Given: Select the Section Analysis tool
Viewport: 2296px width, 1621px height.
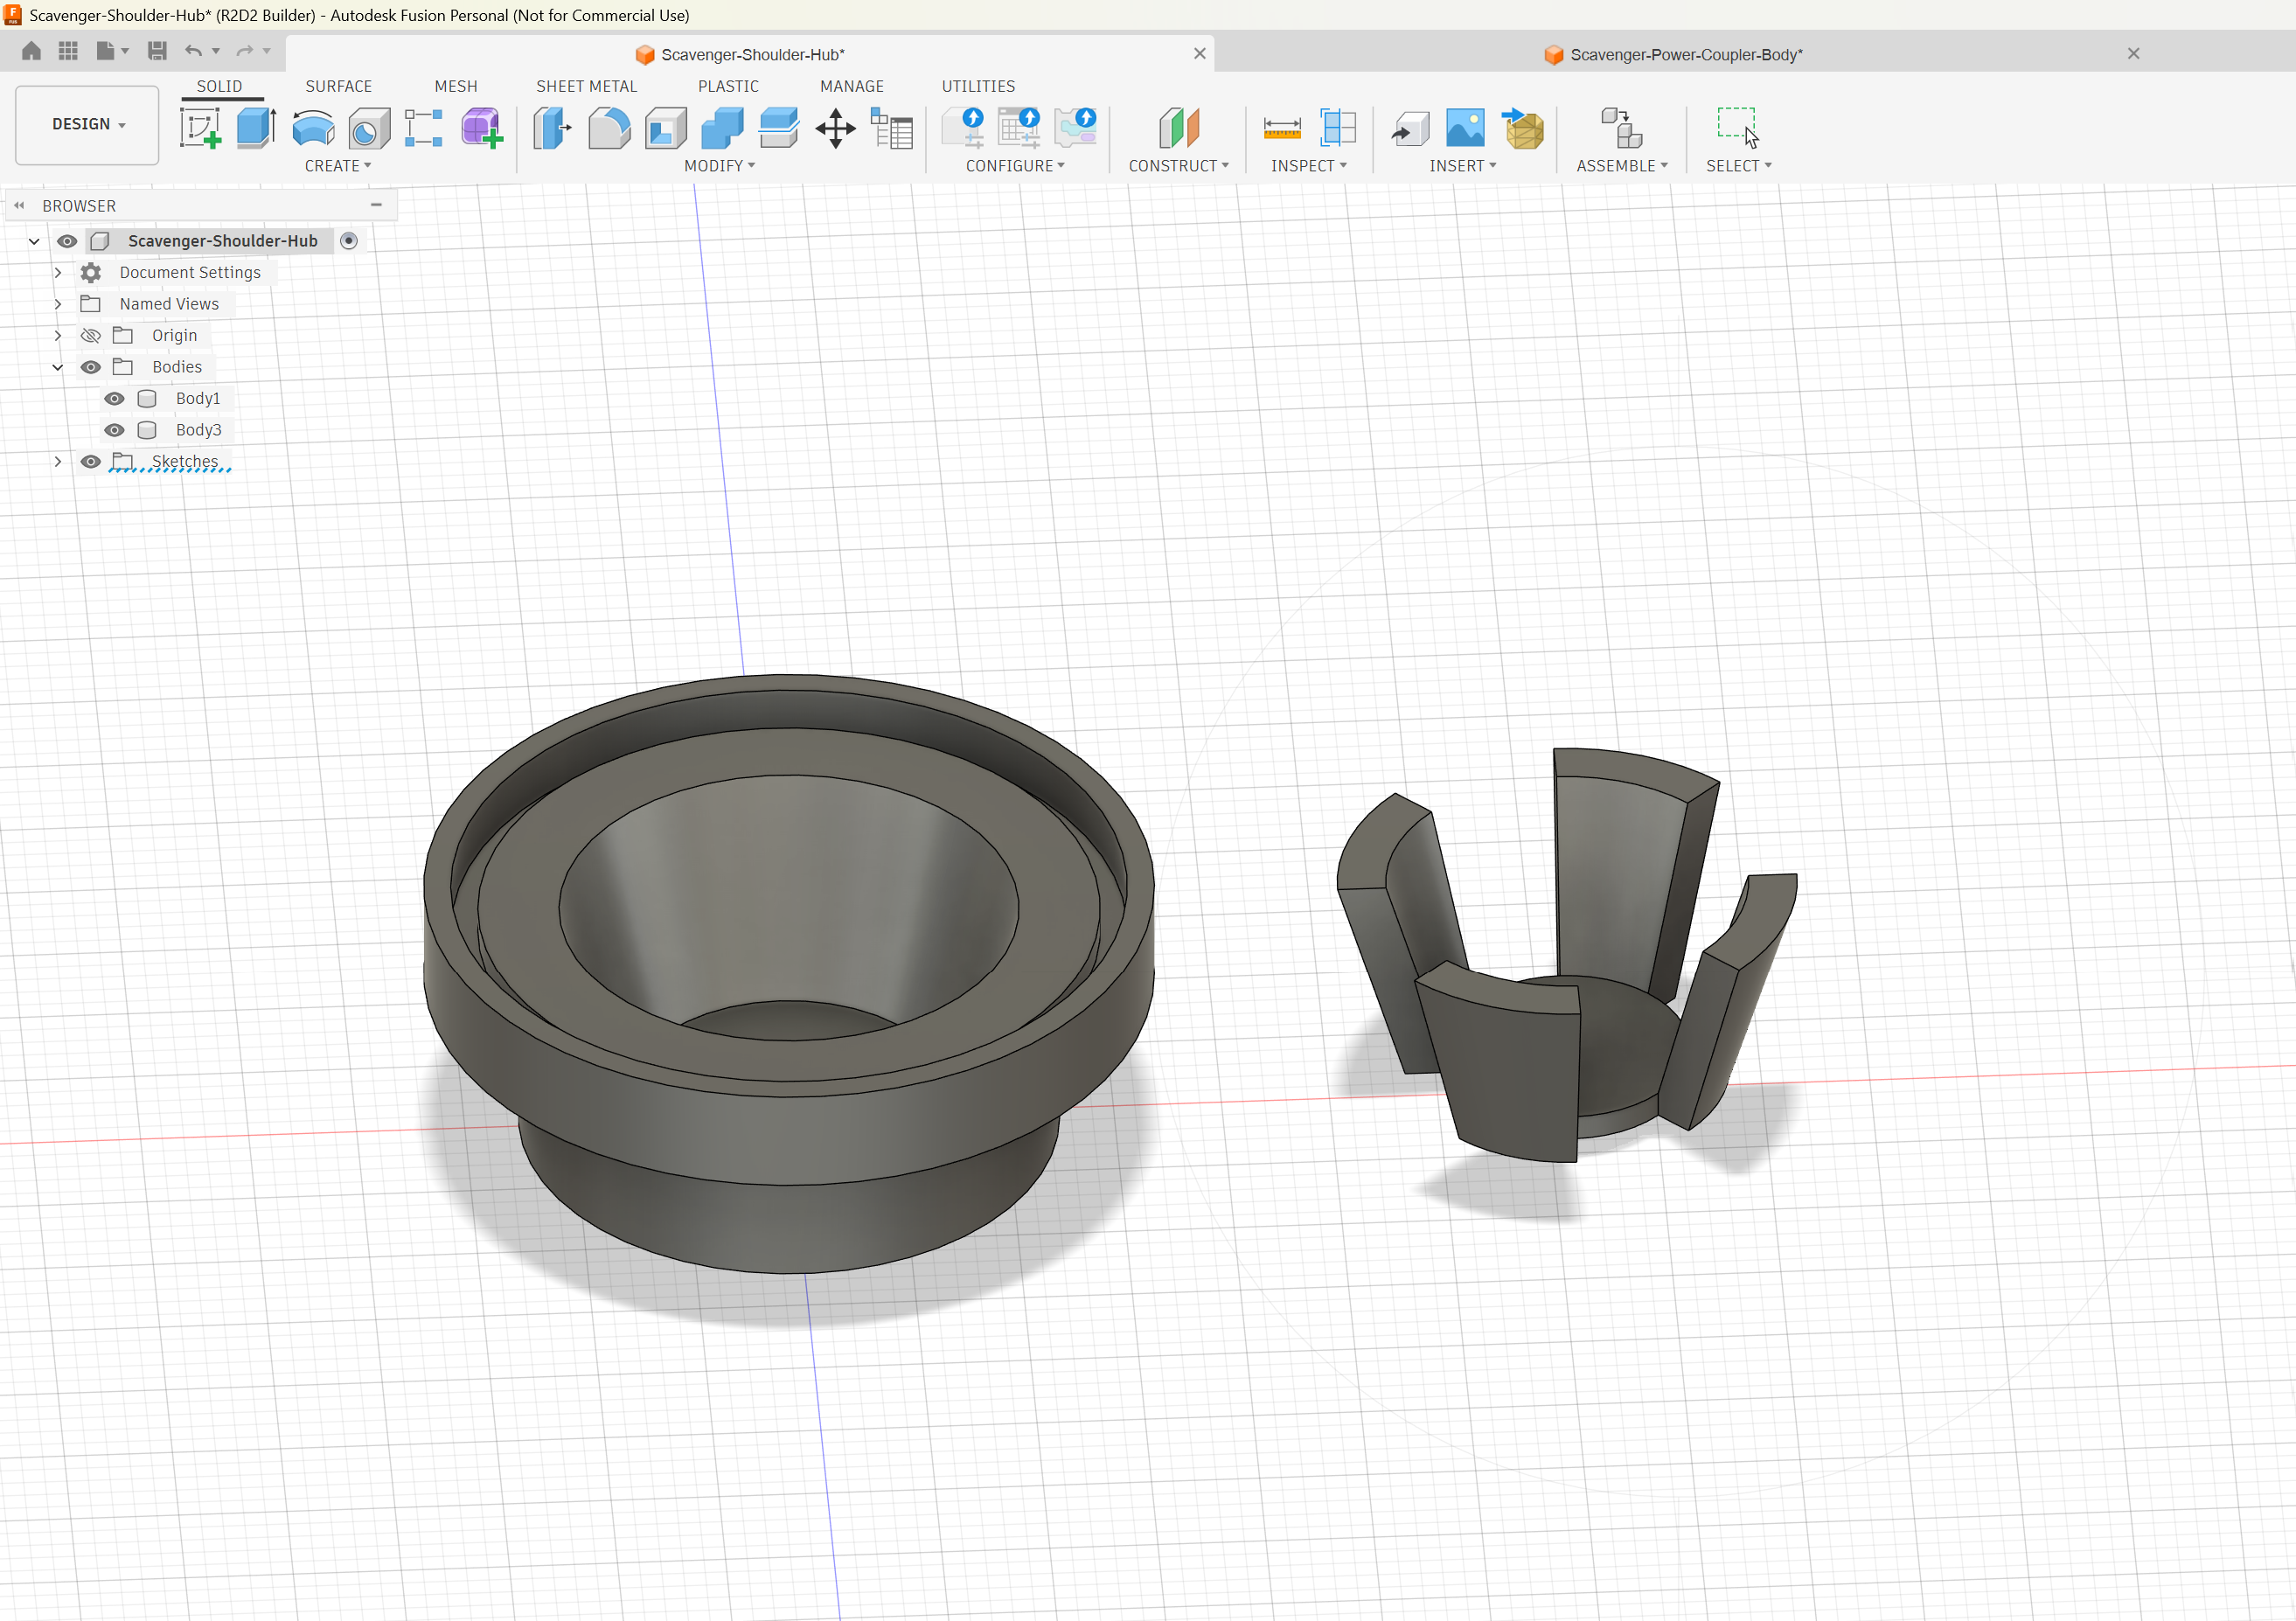Looking at the screenshot, I should (1338, 128).
